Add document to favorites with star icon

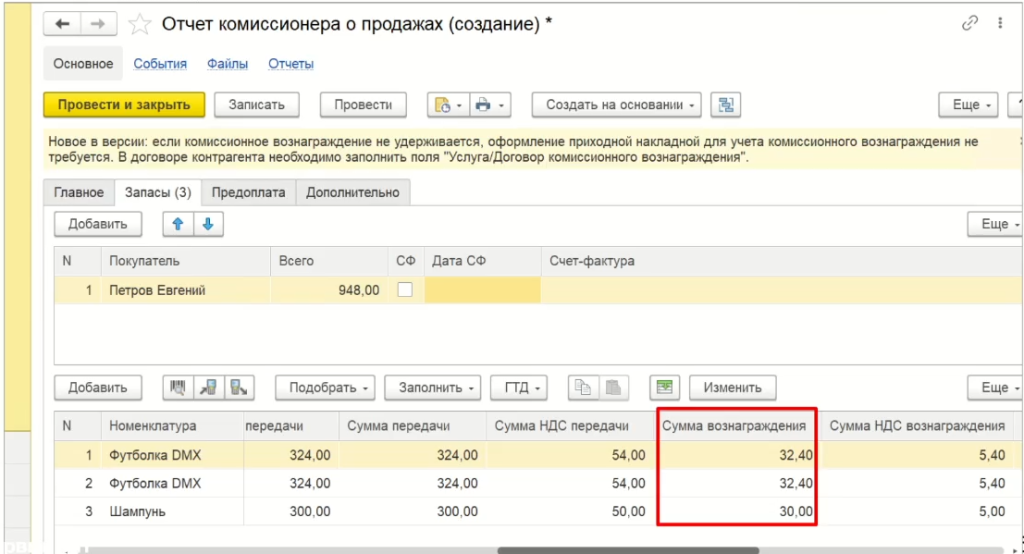[141, 23]
